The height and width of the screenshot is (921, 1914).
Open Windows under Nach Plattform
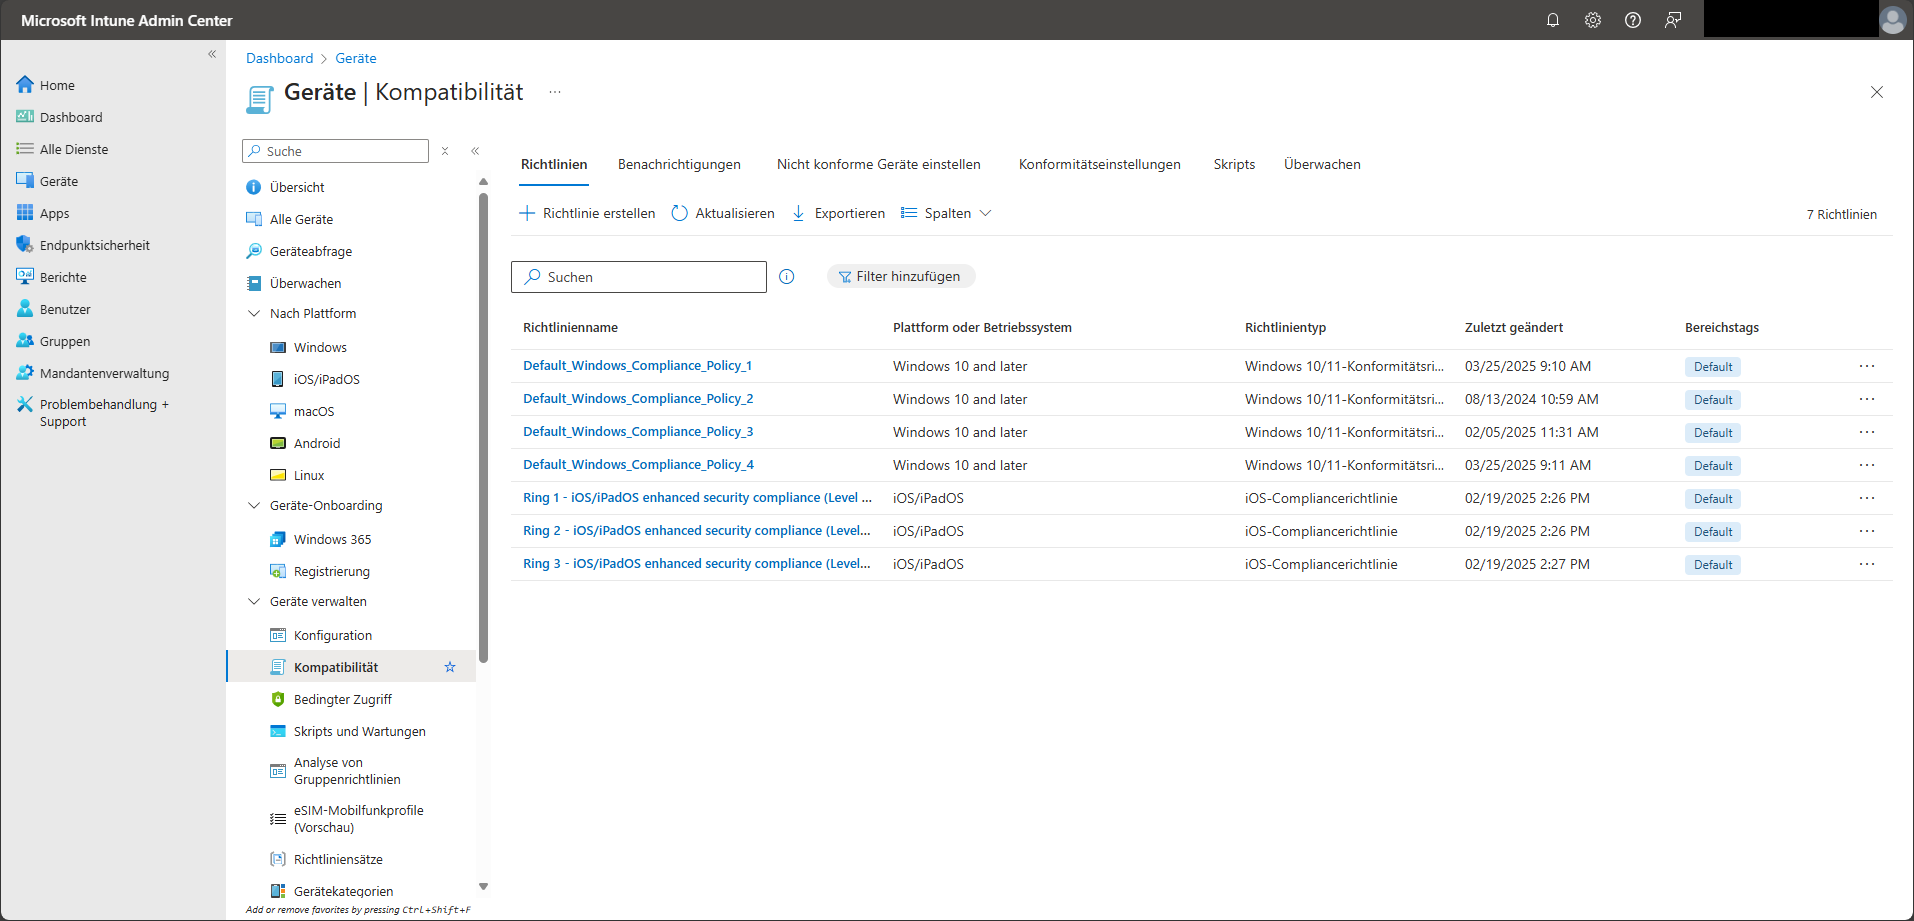(320, 347)
